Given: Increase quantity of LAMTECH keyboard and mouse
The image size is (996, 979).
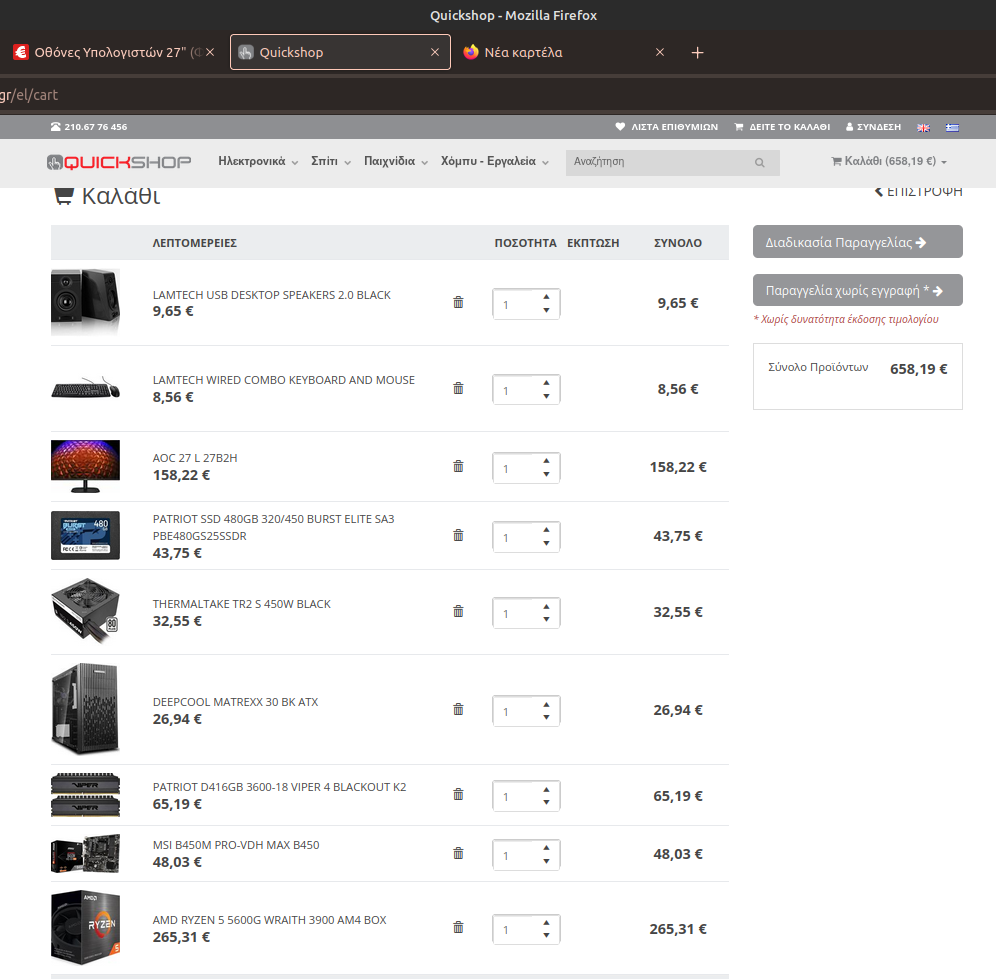Looking at the screenshot, I should click(x=546, y=382).
